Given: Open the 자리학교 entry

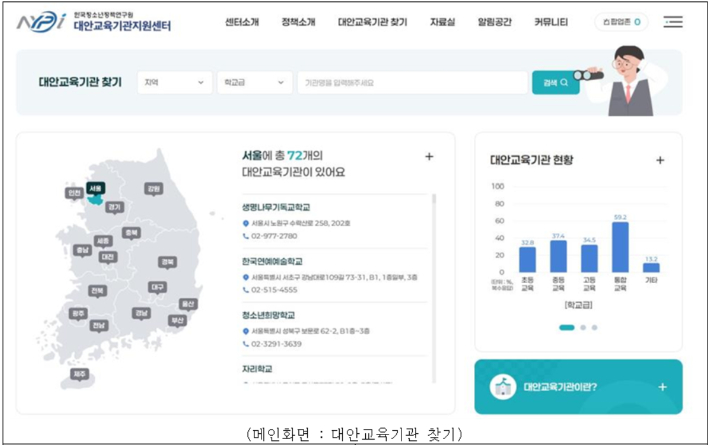Looking at the screenshot, I should click(x=257, y=369).
